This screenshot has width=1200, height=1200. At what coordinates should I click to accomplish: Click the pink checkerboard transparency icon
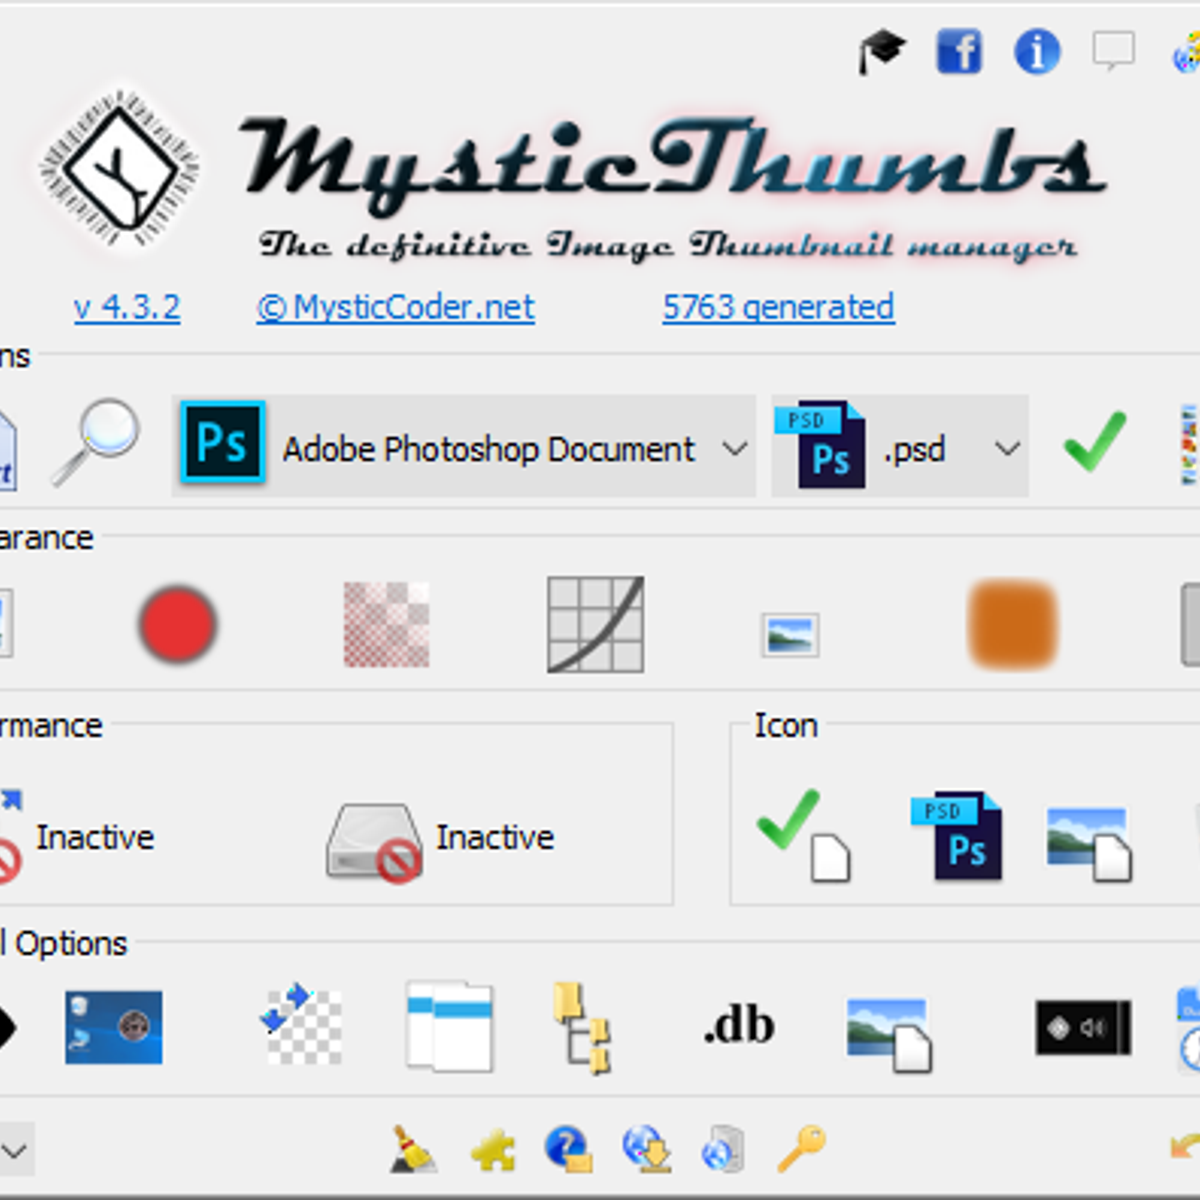pyautogui.click(x=387, y=625)
